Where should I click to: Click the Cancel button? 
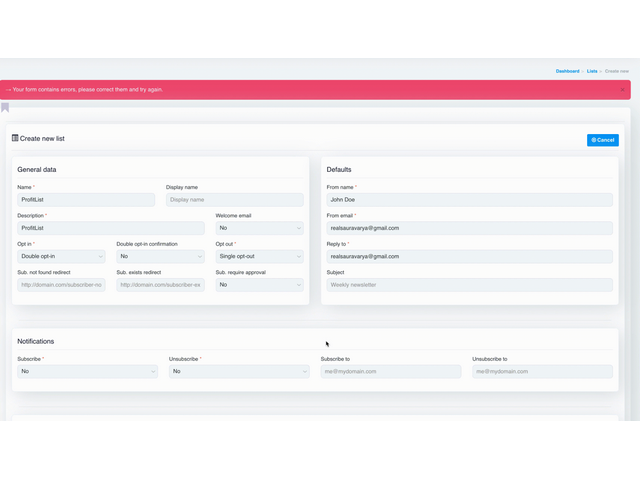point(602,140)
